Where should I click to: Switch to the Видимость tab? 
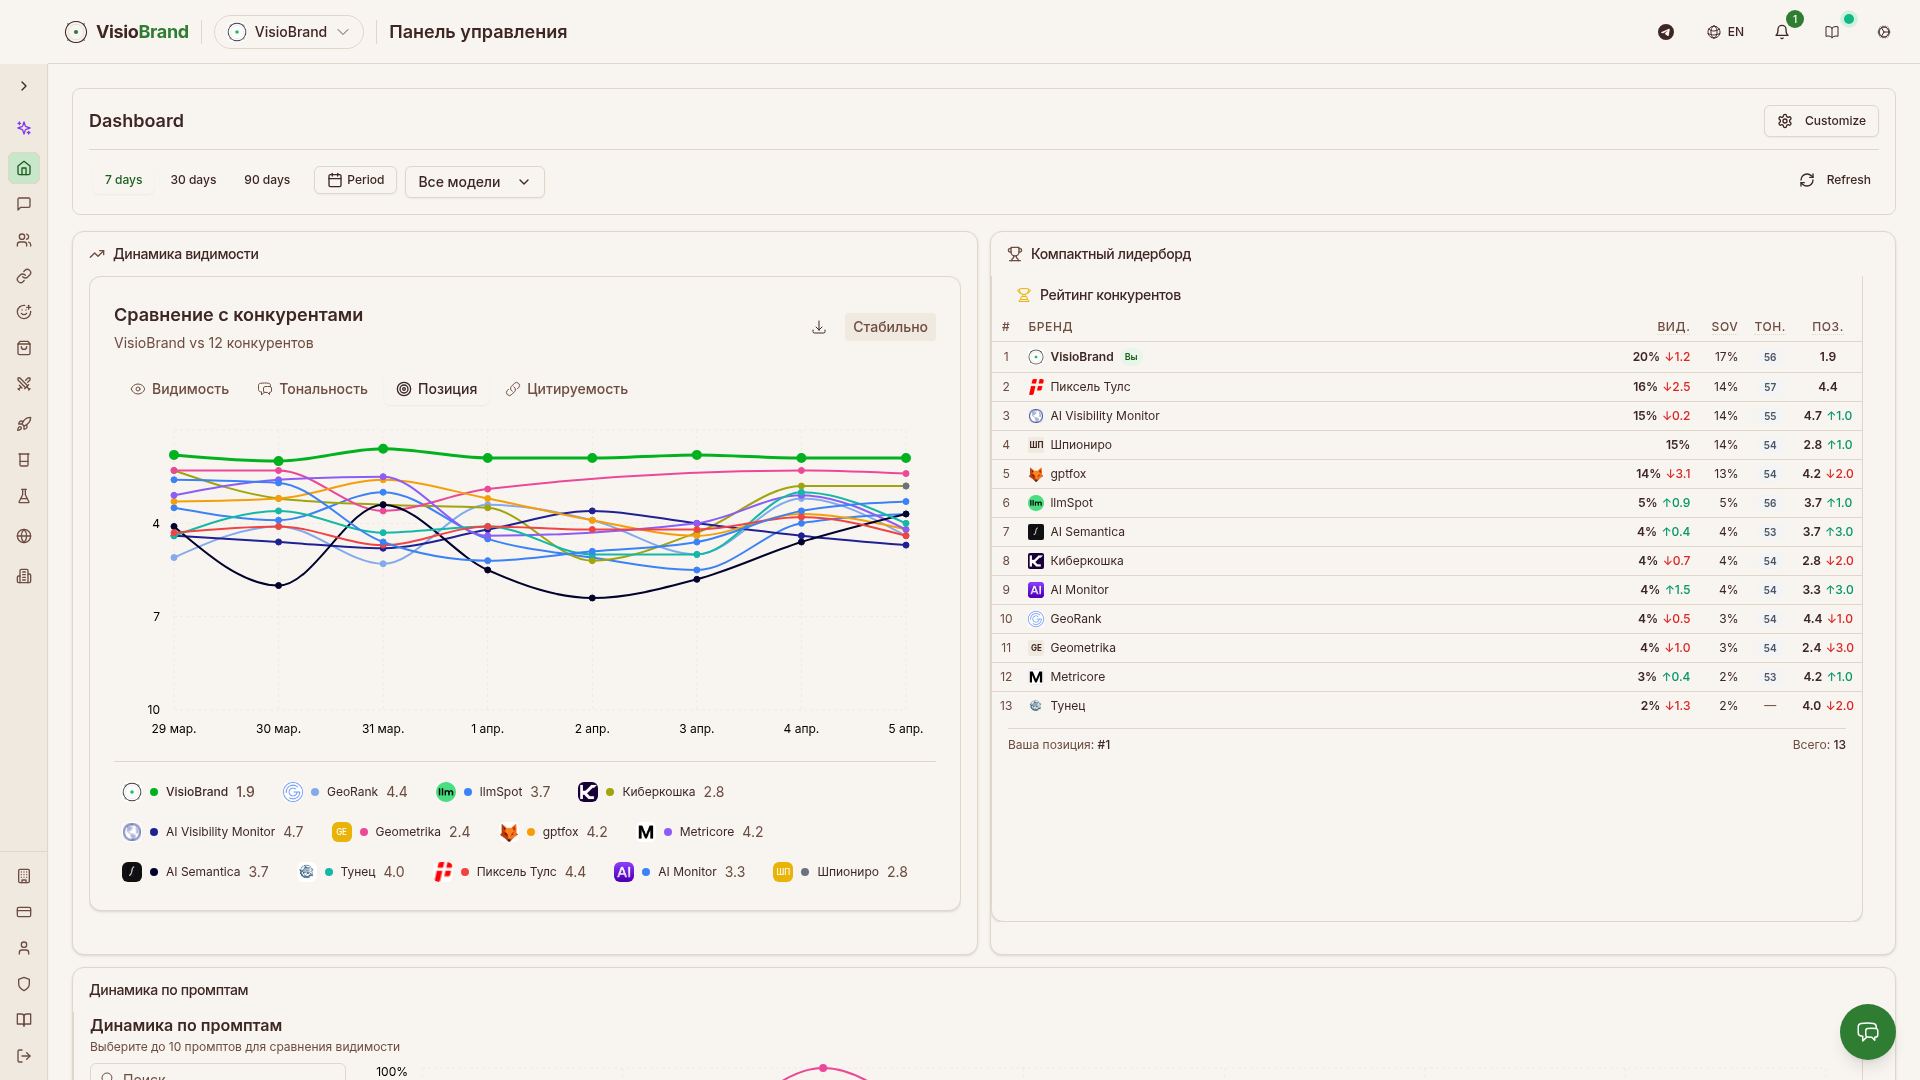click(180, 389)
